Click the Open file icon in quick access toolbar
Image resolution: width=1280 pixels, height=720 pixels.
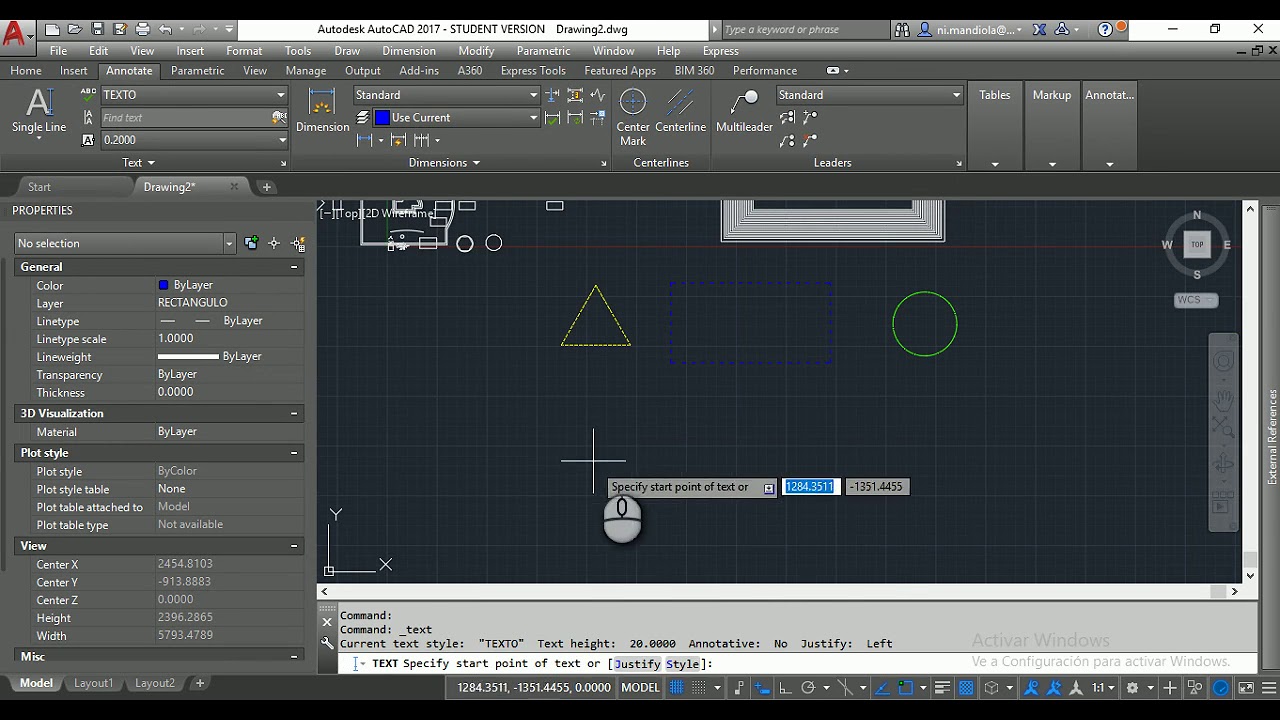click(75, 29)
